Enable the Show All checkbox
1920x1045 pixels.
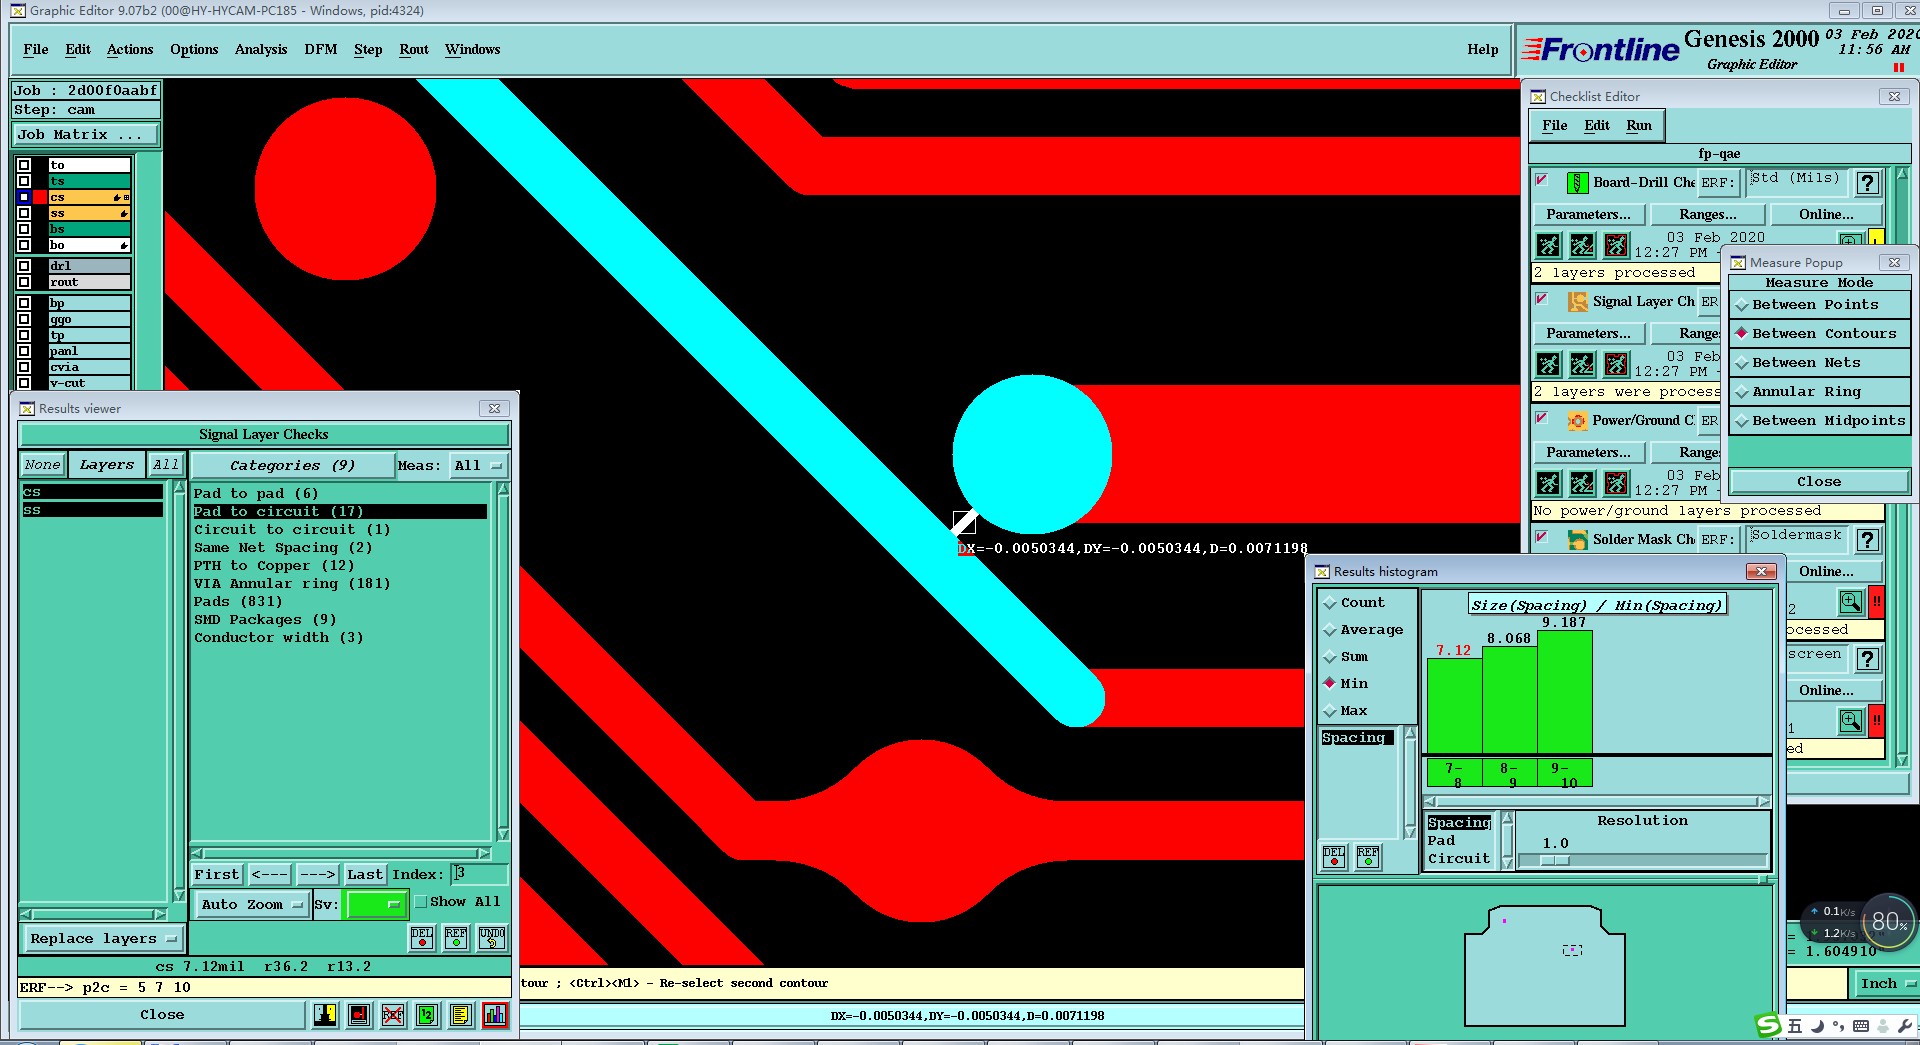coord(421,902)
